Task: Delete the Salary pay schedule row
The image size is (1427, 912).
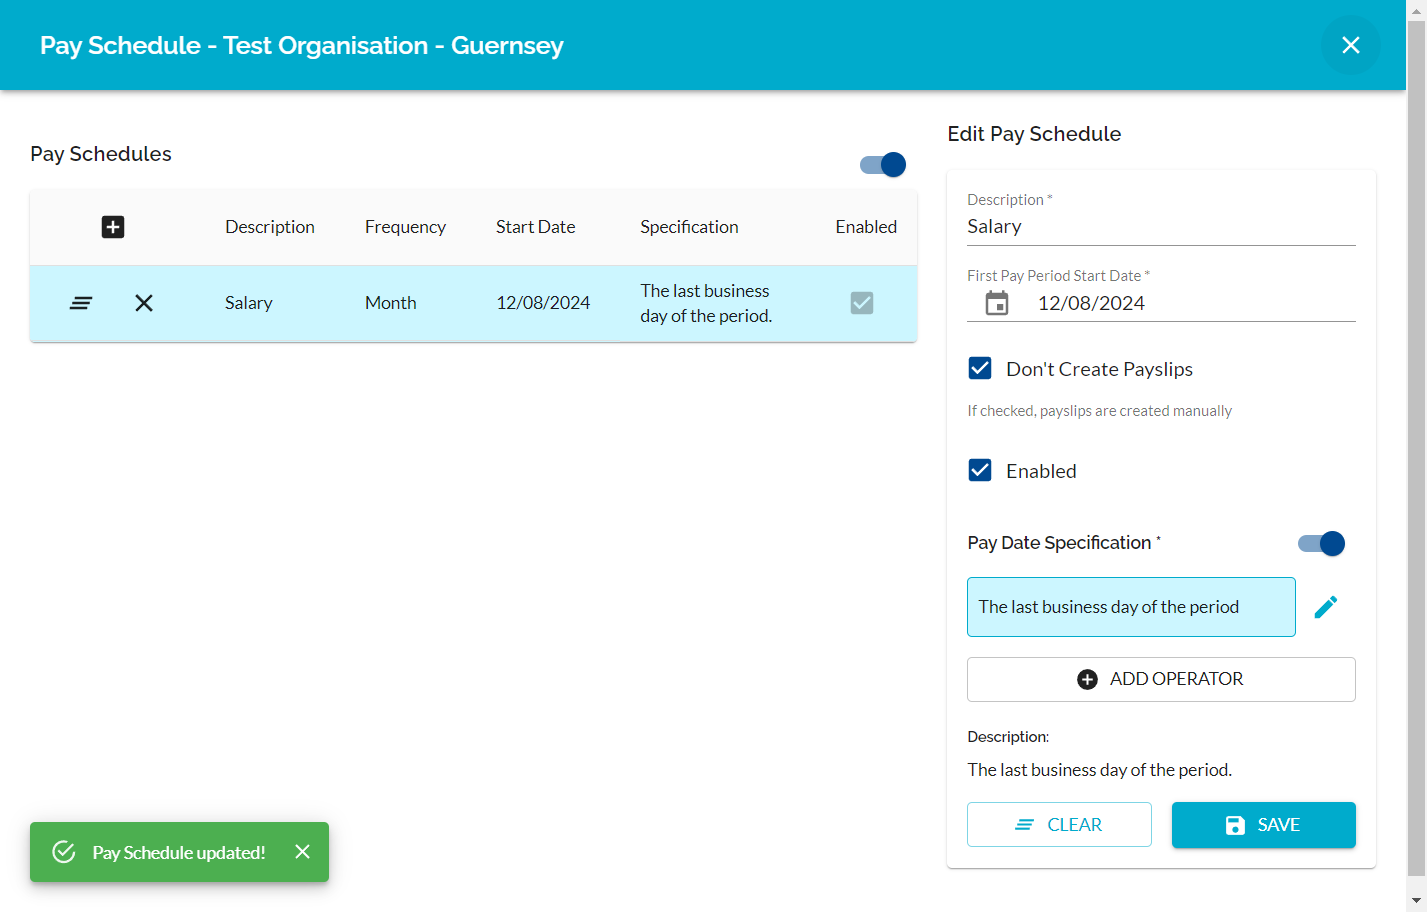Action: tap(144, 303)
